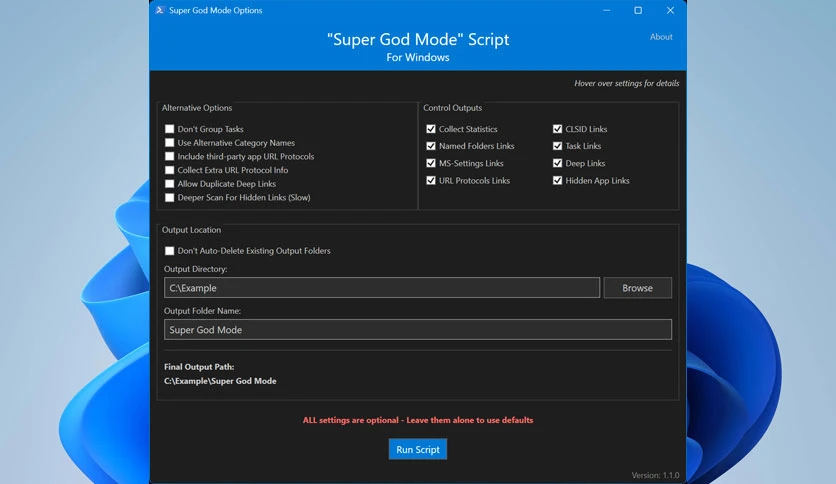Click the PowerShell icon in title bar
This screenshot has width=836, height=484.
(x=159, y=10)
